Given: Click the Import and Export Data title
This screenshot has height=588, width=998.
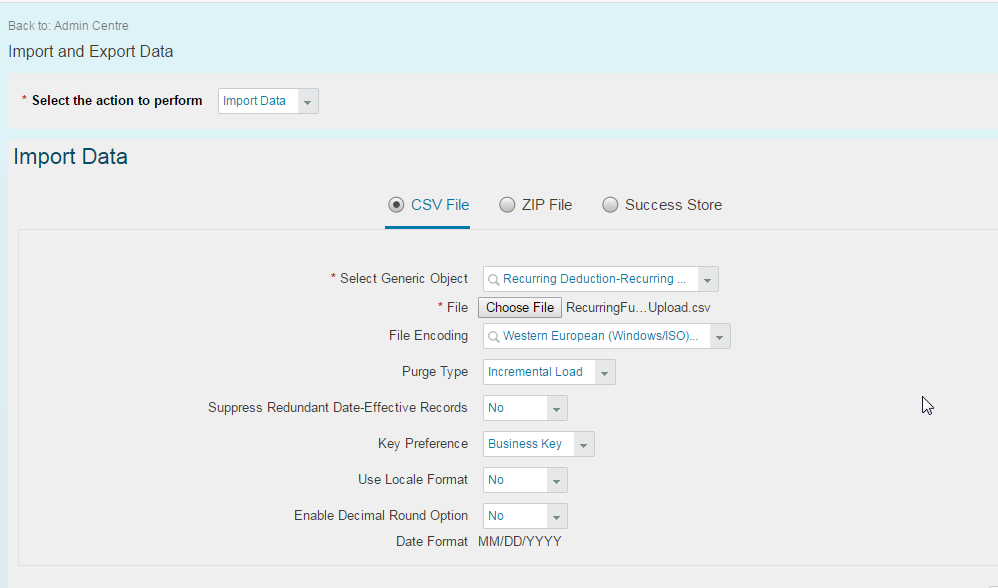Looking at the screenshot, I should (x=90, y=52).
